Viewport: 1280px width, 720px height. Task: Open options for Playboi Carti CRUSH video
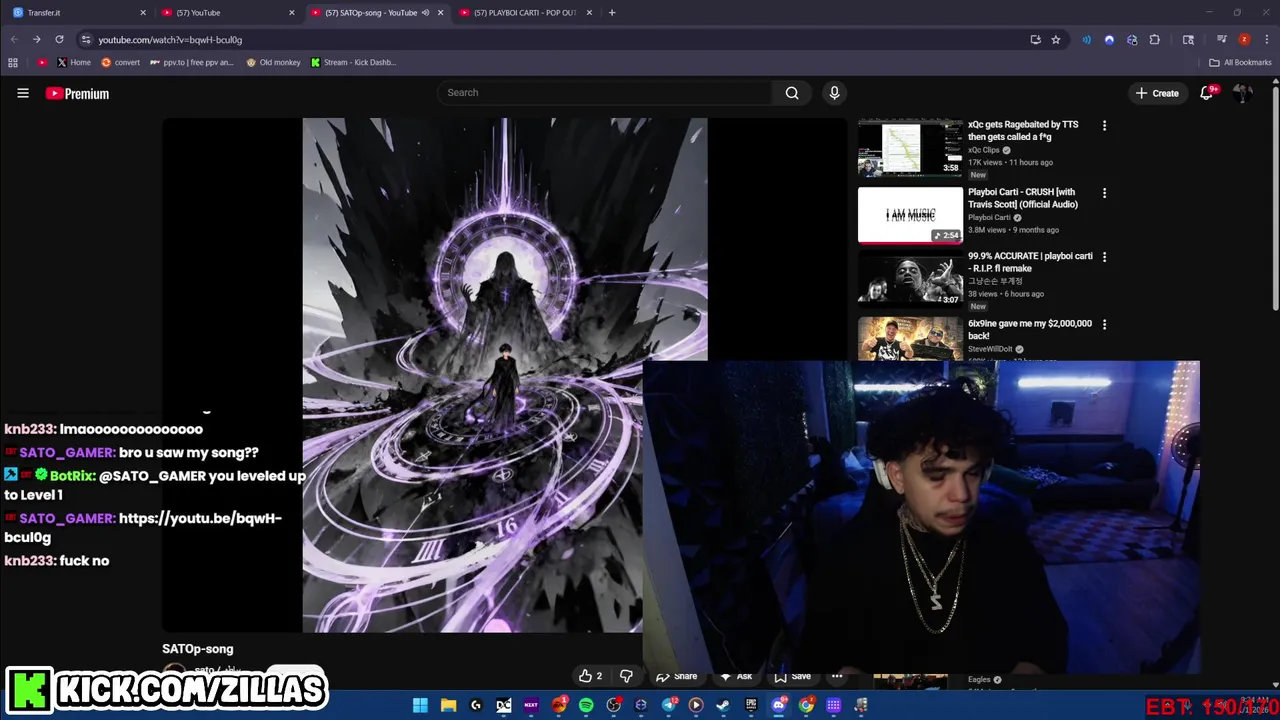(x=1104, y=193)
